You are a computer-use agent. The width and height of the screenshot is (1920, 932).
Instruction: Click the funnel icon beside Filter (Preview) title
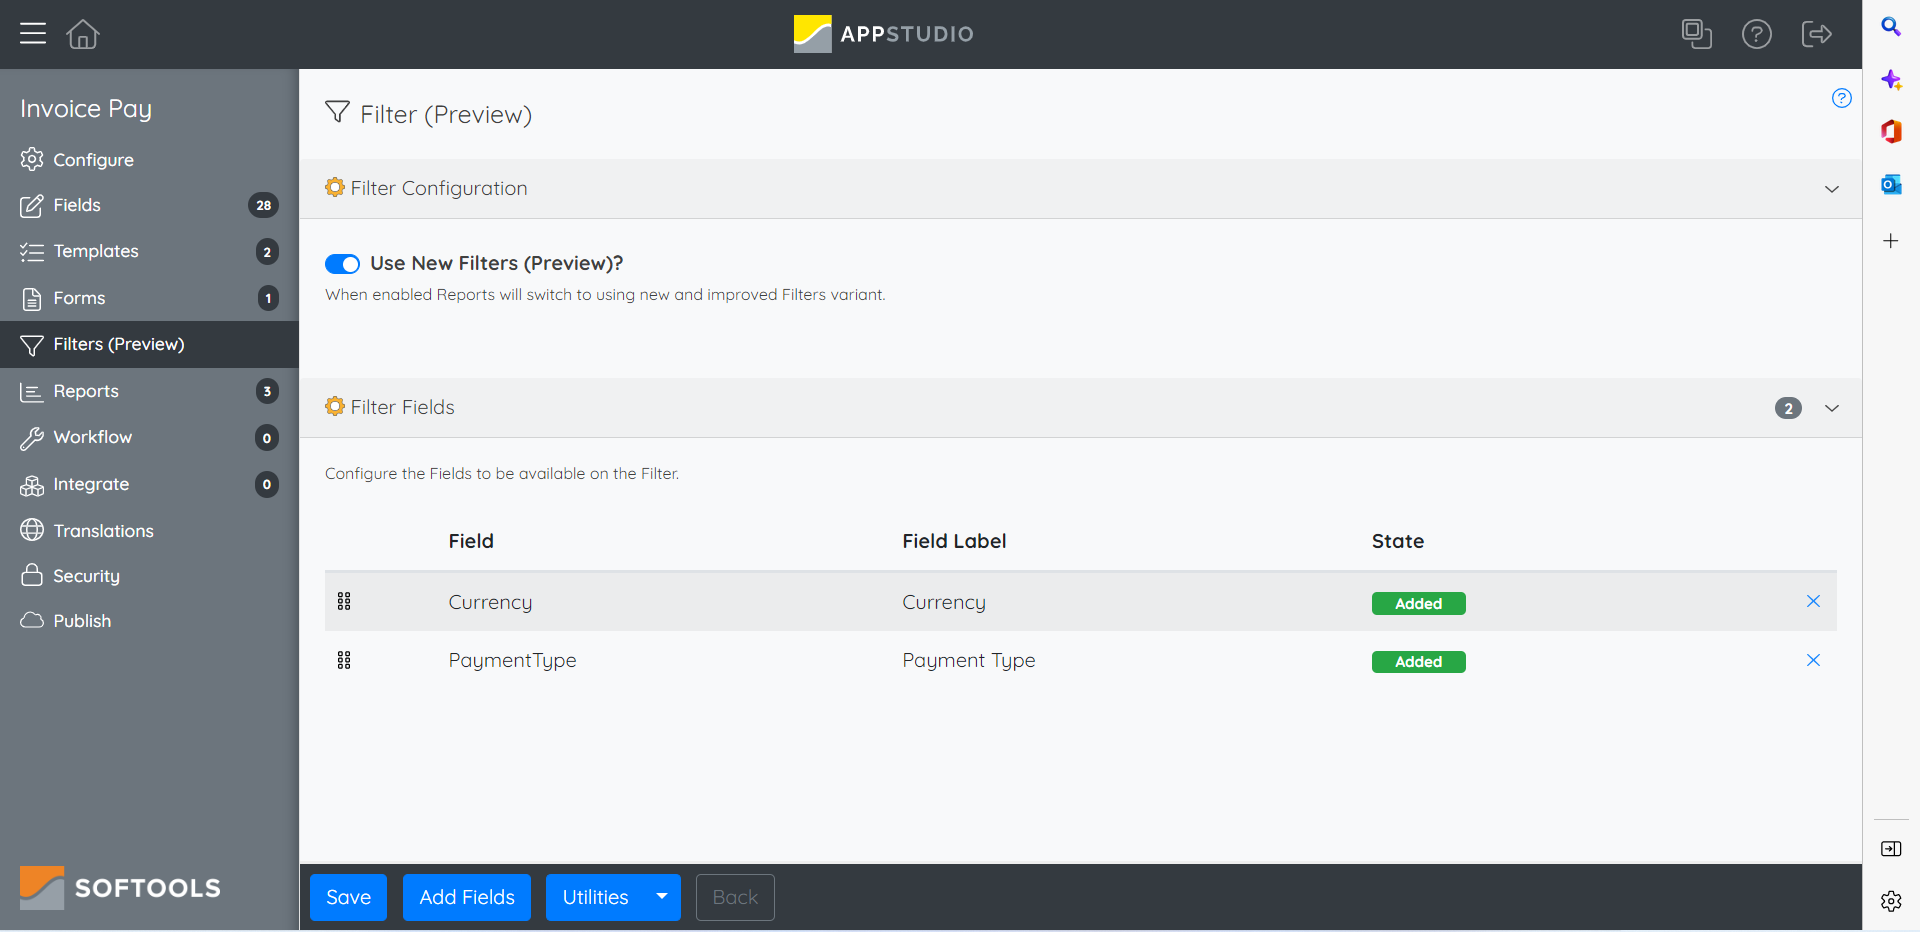[337, 112]
